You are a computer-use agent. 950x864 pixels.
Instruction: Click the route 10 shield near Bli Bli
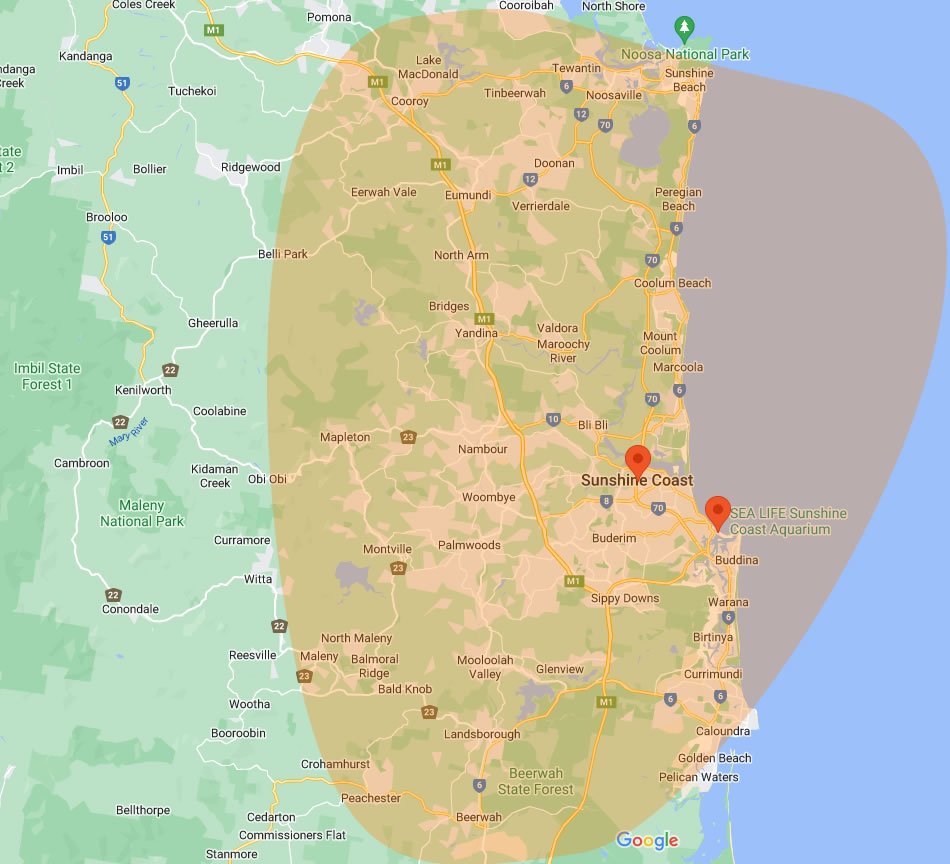[553, 419]
